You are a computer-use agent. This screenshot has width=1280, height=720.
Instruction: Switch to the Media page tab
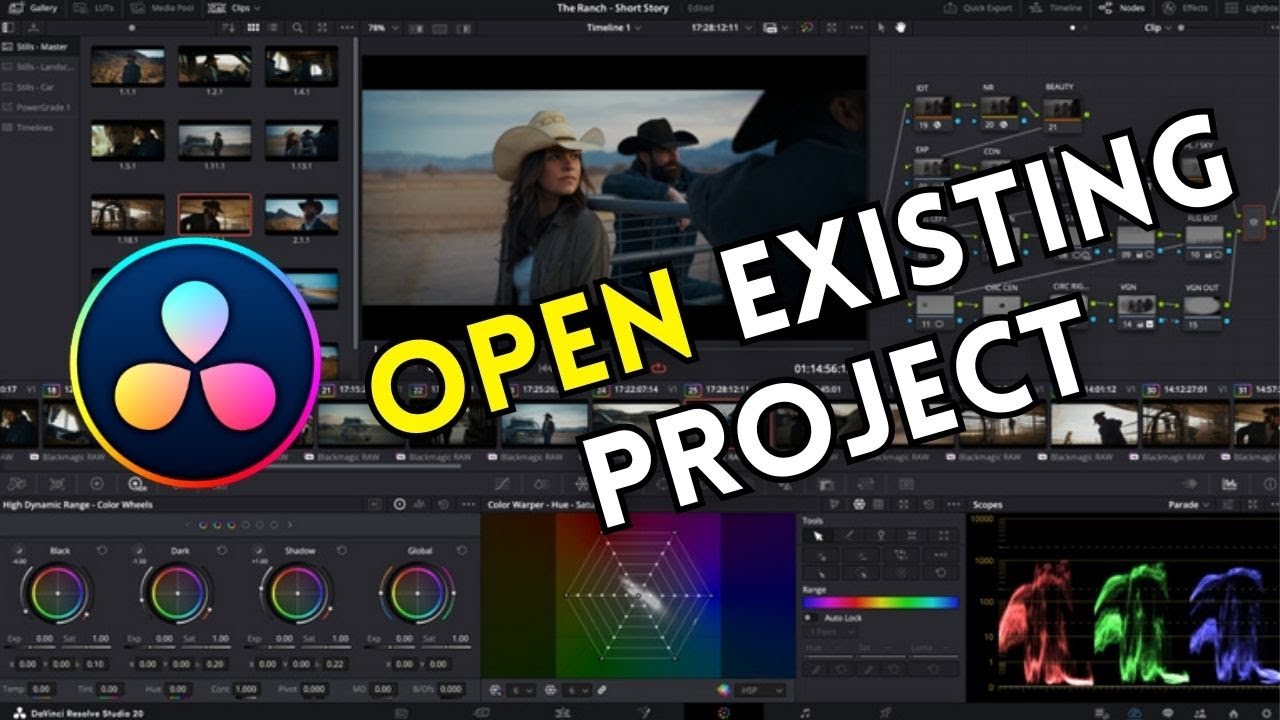[401, 712]
